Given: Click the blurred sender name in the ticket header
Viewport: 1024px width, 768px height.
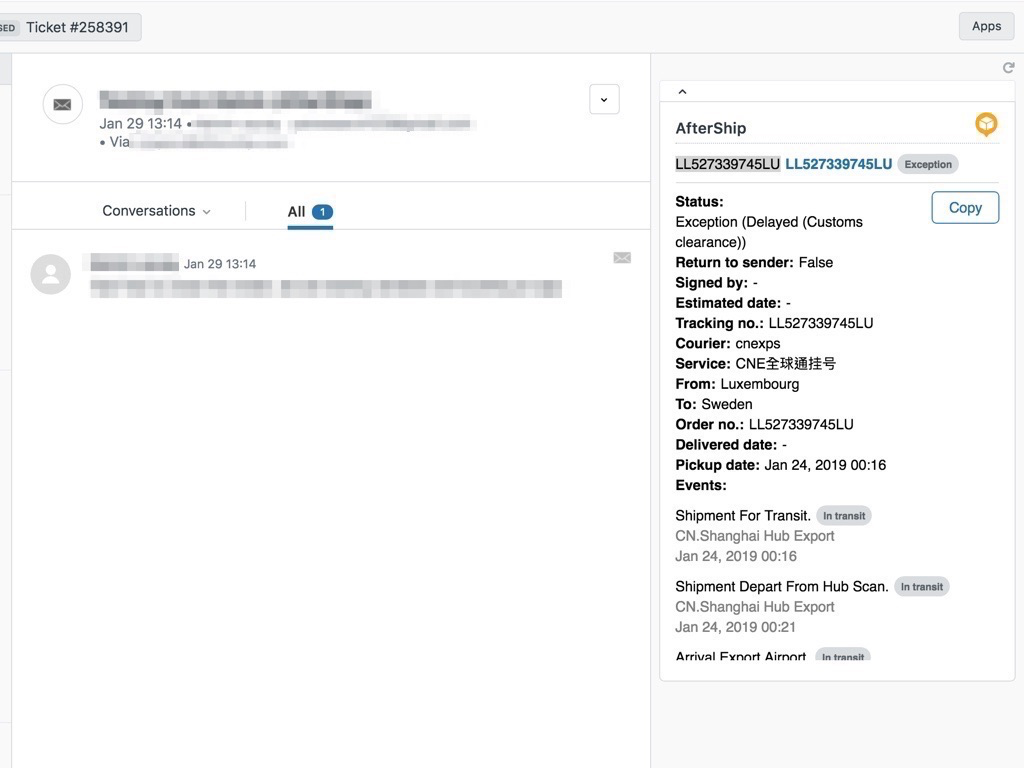Looking at the screenshot, I should click(x=235, y=101).
